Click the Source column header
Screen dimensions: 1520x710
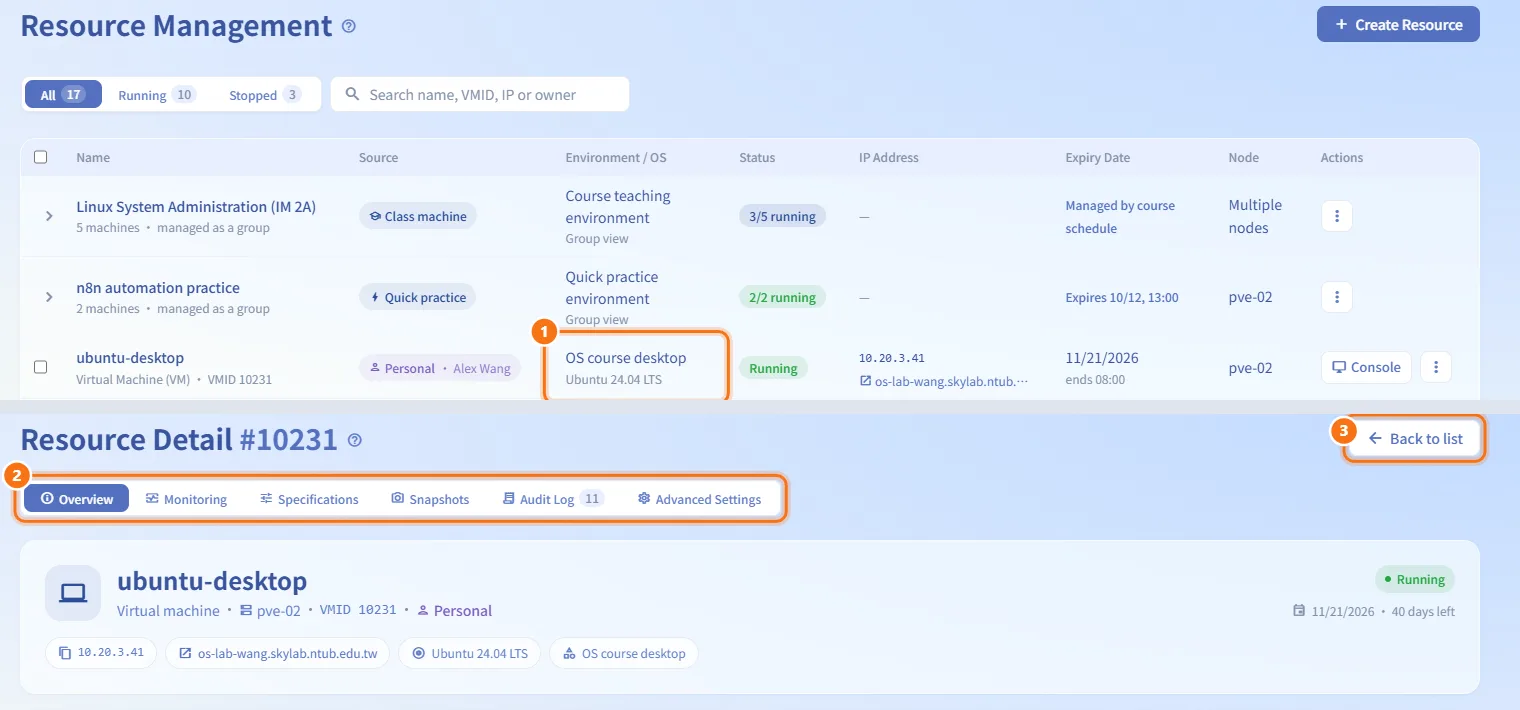[x=378, y=157]
